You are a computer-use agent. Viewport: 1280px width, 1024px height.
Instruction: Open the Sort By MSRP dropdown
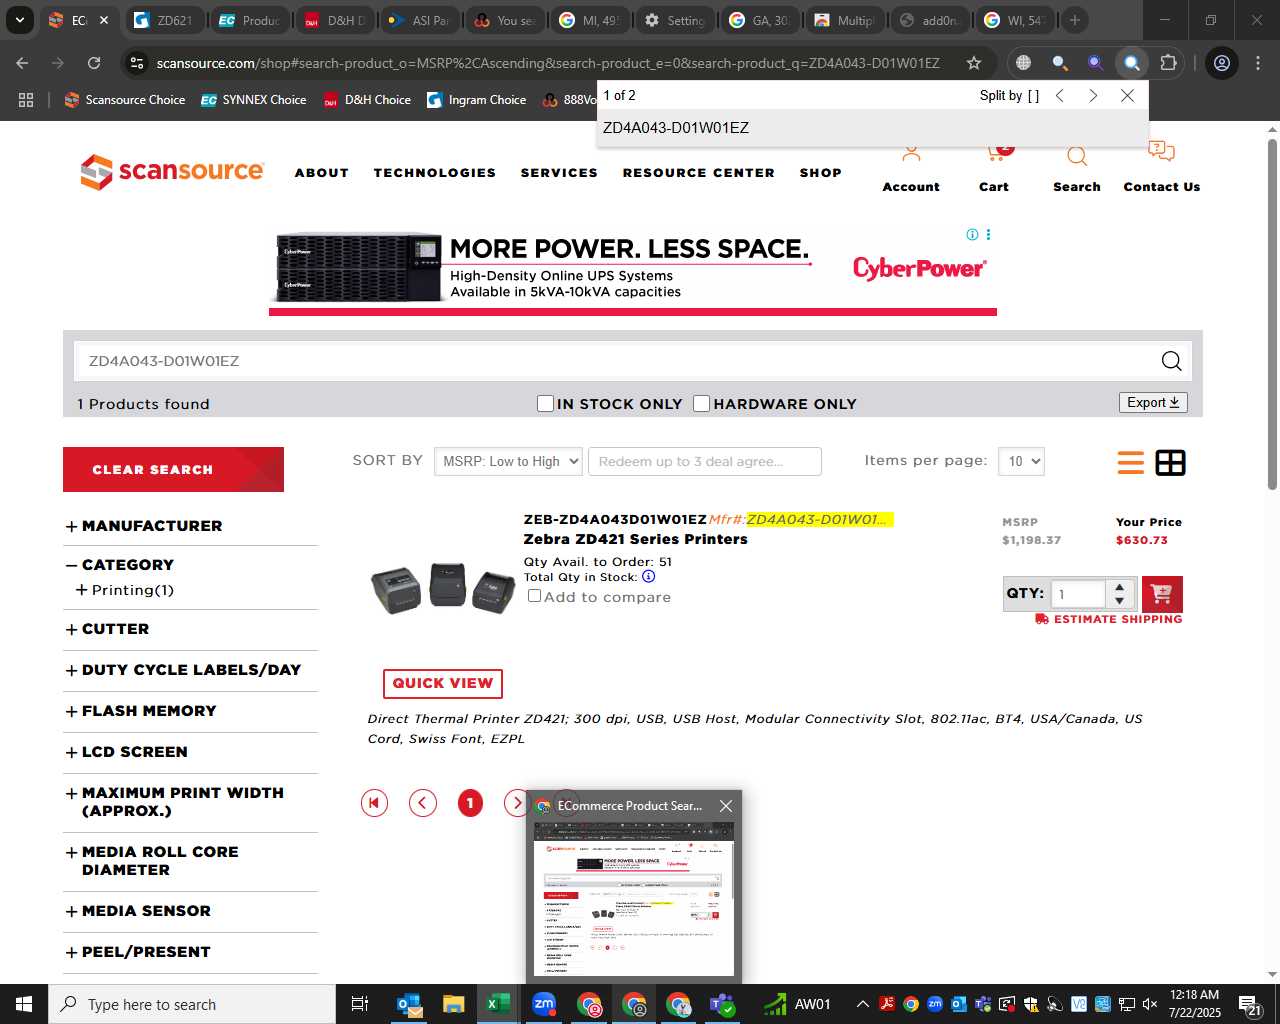click(x=508, y=461)
